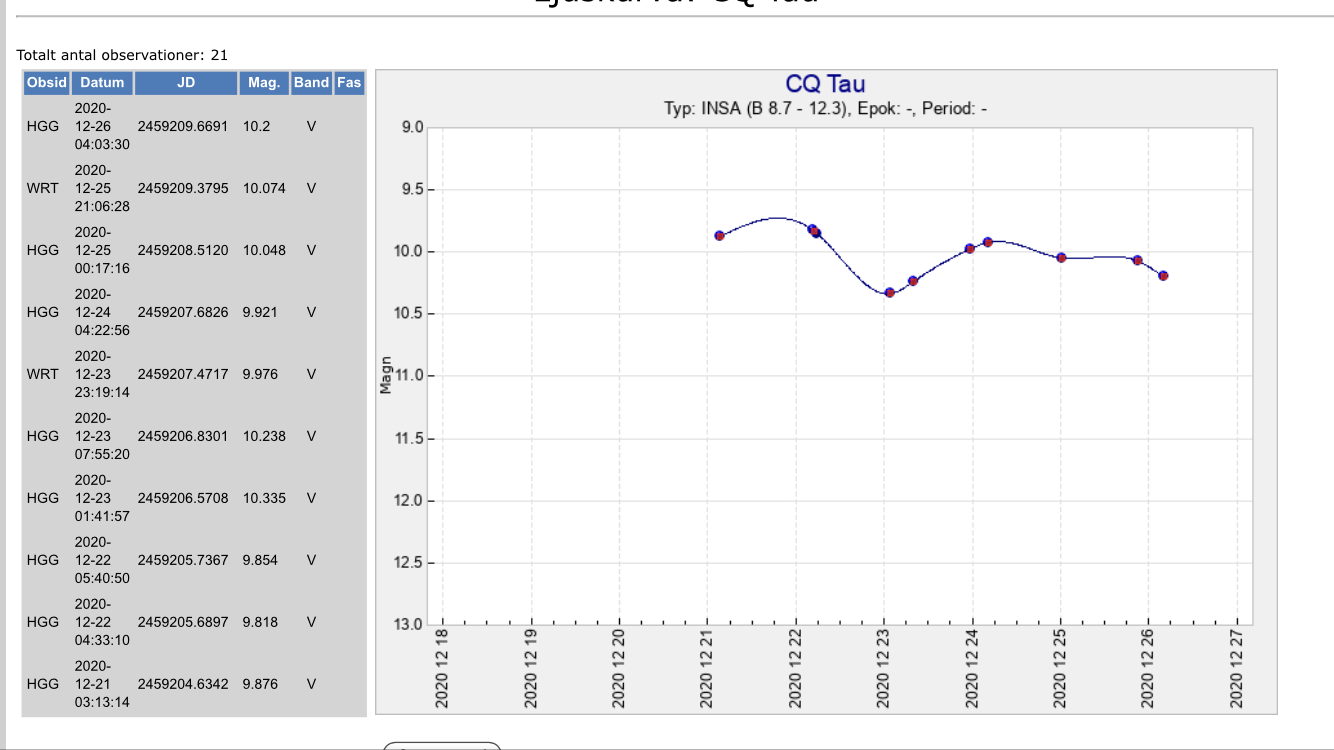
Task: Click the JD column header
Action: [x=186, y=83]
